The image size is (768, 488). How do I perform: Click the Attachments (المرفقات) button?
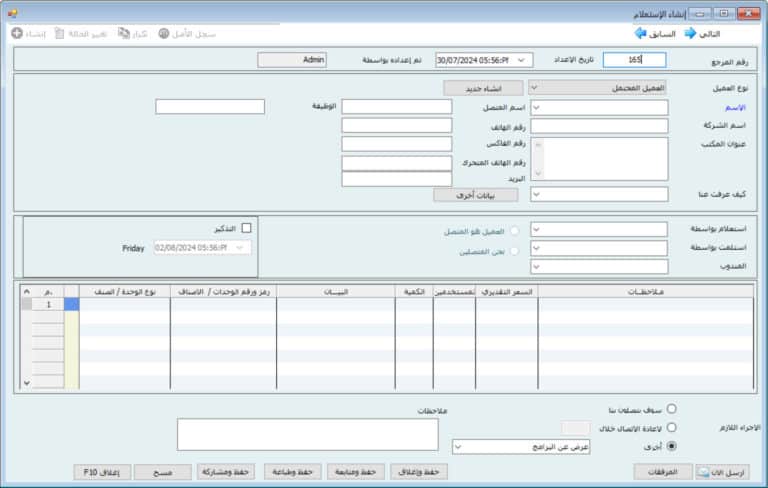(x=662, y=471)
